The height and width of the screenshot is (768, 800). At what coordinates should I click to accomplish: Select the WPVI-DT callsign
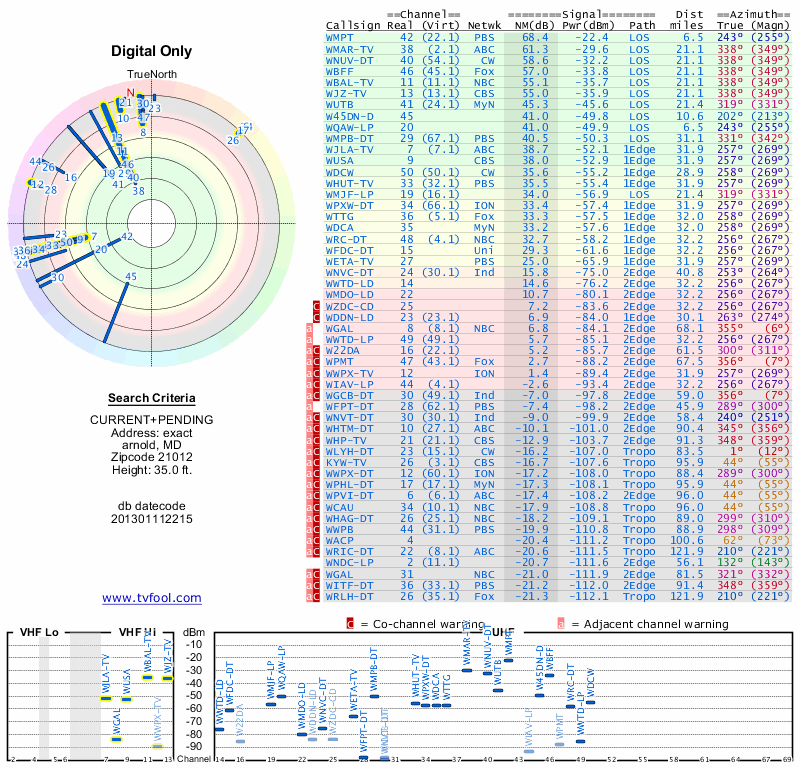349,496
